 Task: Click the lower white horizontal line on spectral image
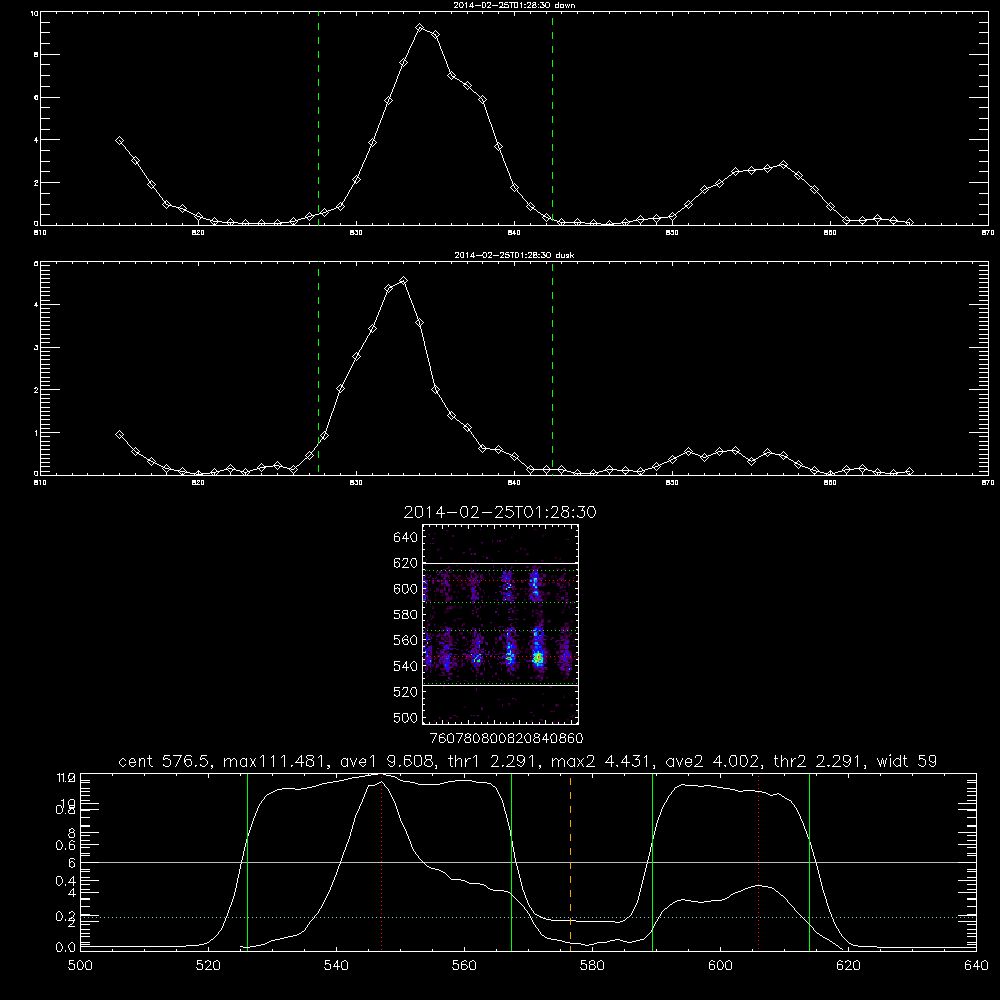[501, 686]
